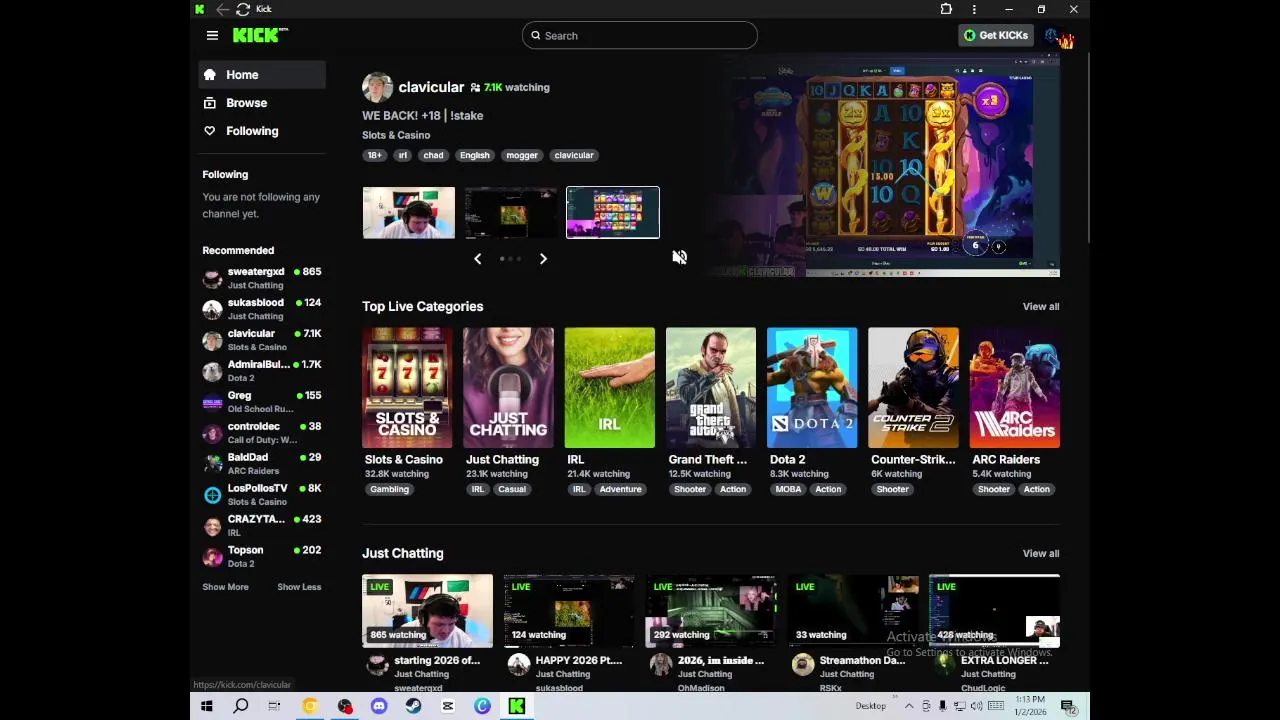
Task: View all Top Live Categories
Action: point(1041,307)
